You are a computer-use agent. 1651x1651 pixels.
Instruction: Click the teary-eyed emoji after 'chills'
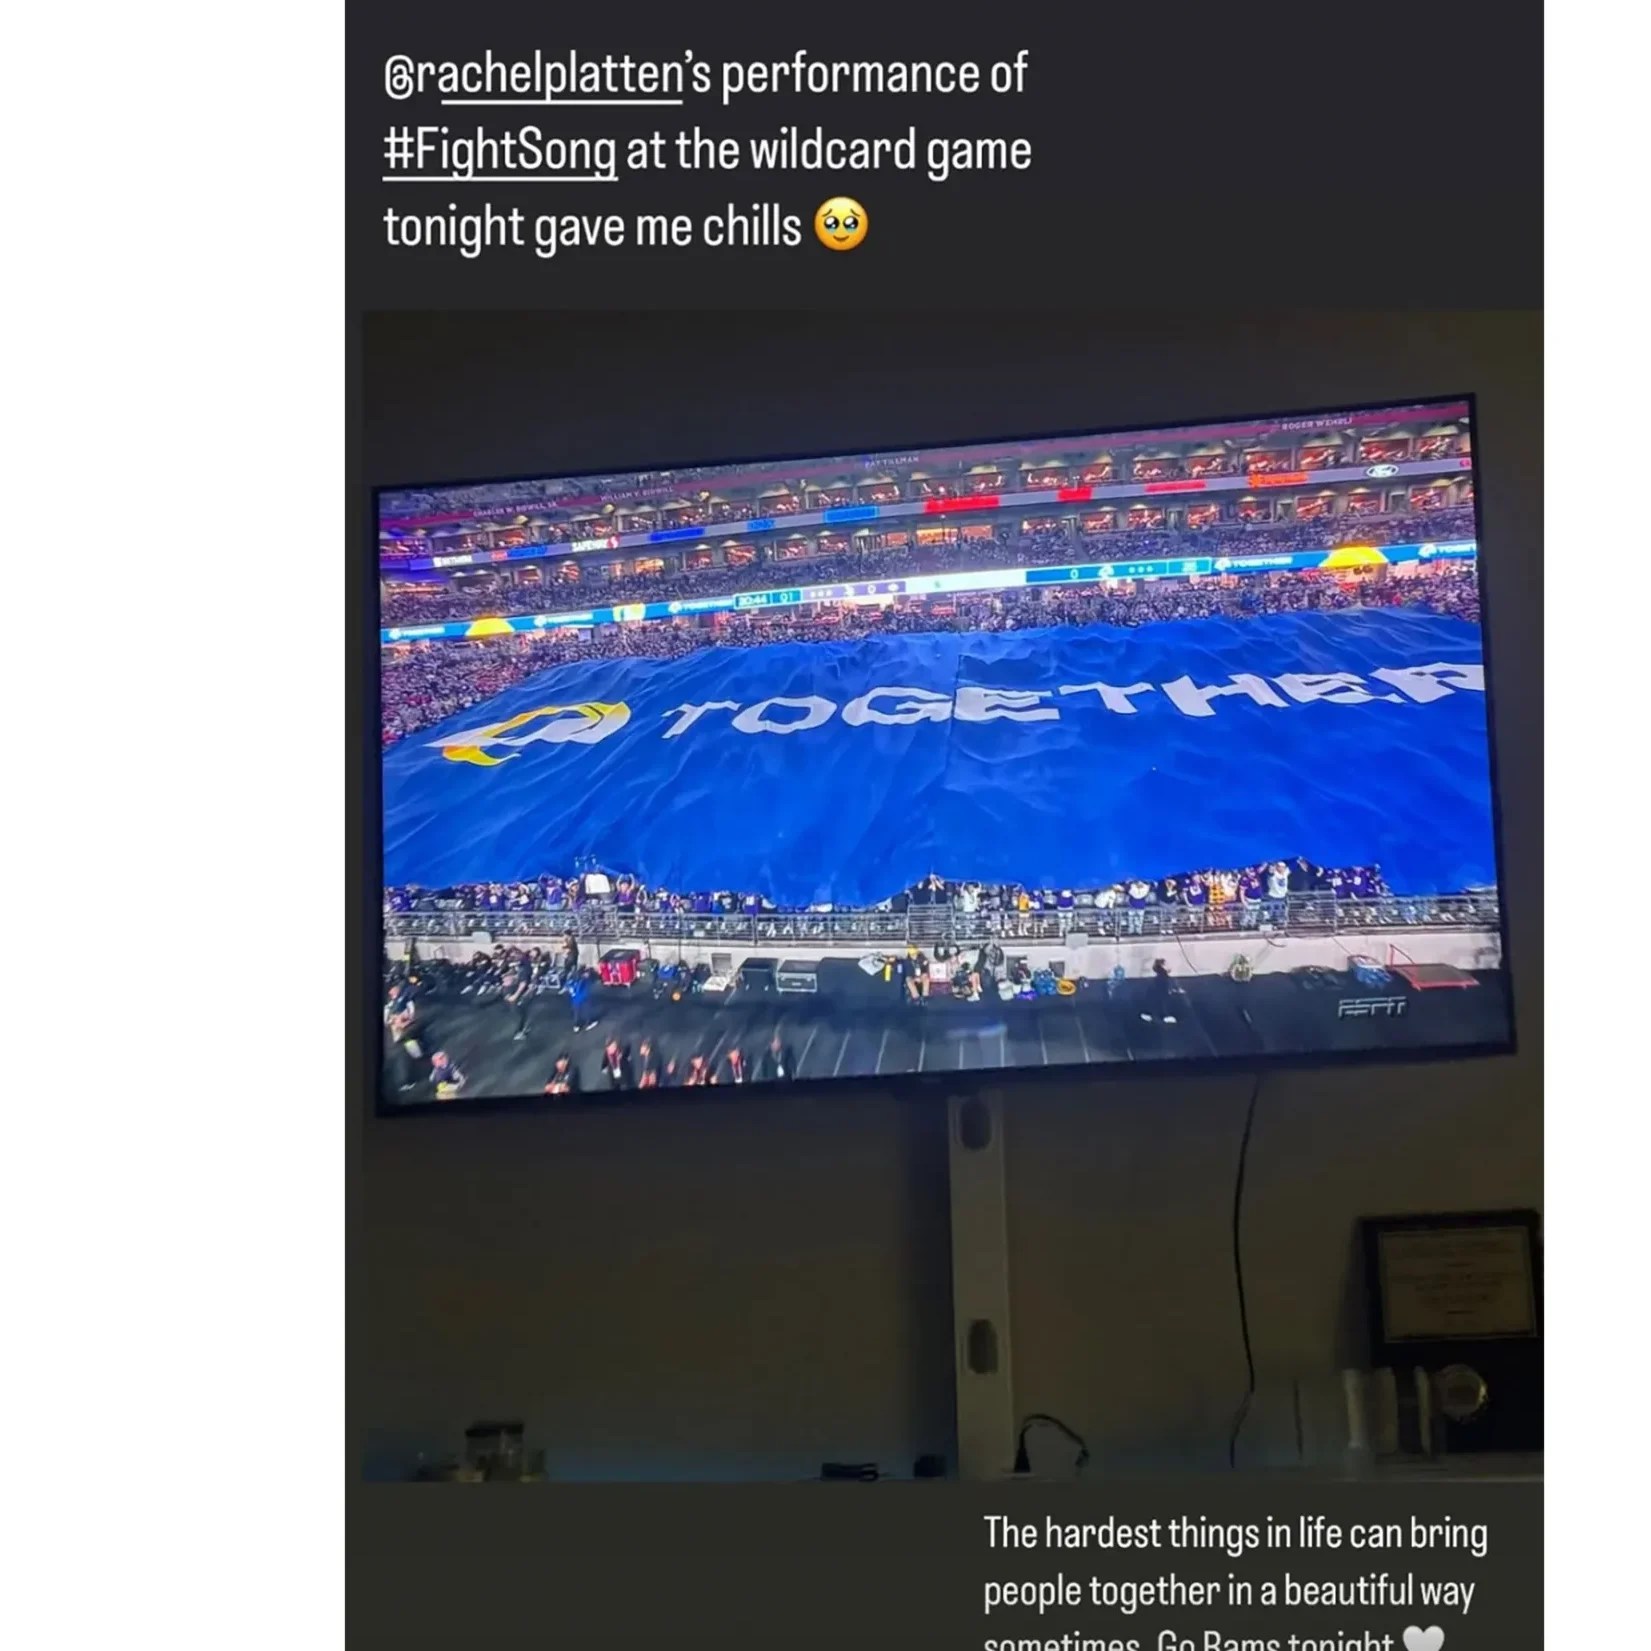point(841,226)
